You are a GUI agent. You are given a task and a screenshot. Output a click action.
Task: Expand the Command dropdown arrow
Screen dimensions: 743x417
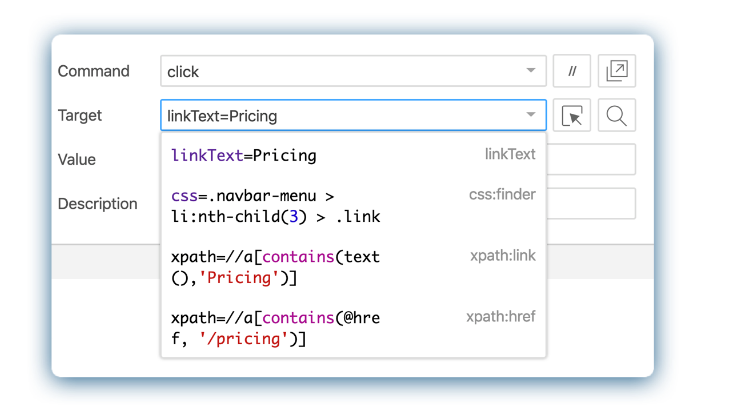pyautogui.click(x=531, y=71)
